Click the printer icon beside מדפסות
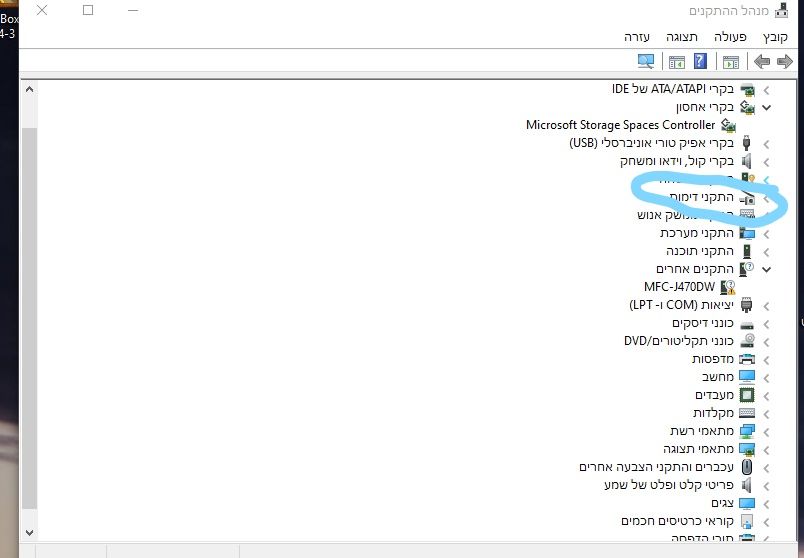Viewport: 804px width, 558px height. coord(746,359)
